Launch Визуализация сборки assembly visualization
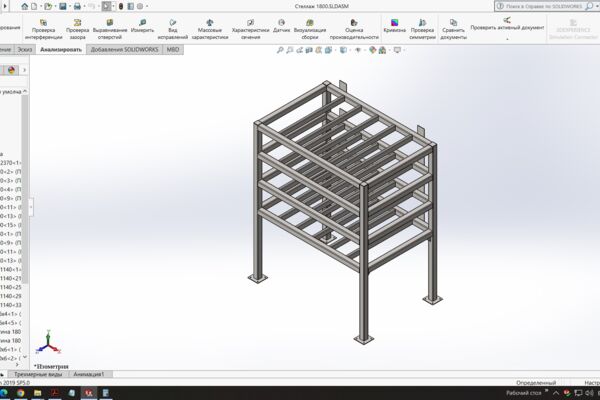Image resolution: width=600 pixels, height=400 pixels. point(310,29)
